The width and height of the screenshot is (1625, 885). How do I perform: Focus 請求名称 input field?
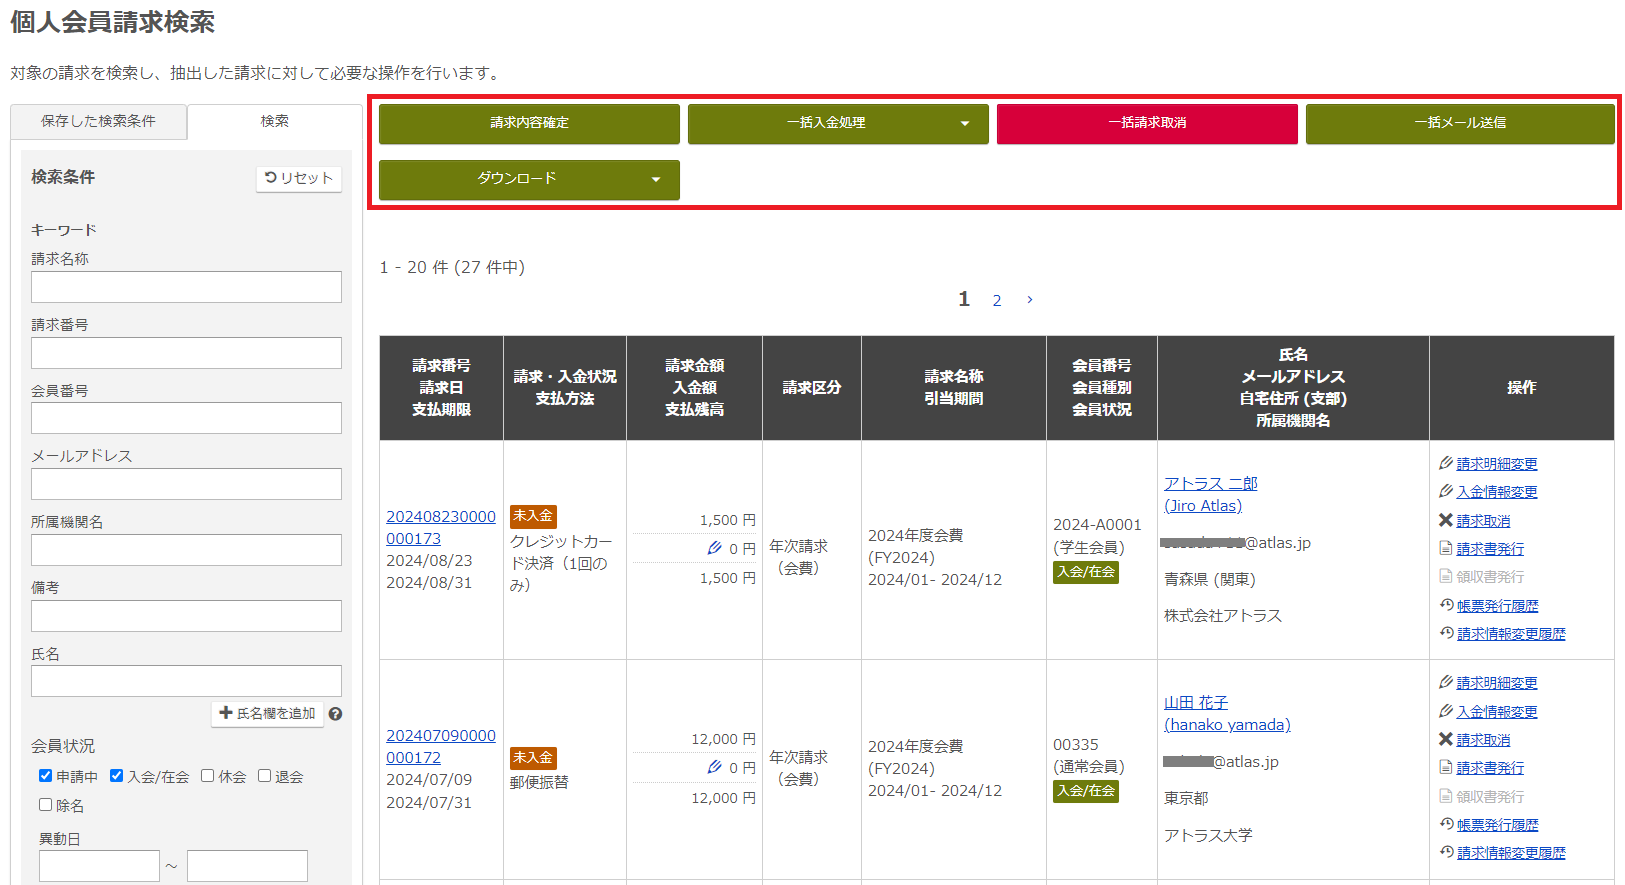tap(186, 287)
